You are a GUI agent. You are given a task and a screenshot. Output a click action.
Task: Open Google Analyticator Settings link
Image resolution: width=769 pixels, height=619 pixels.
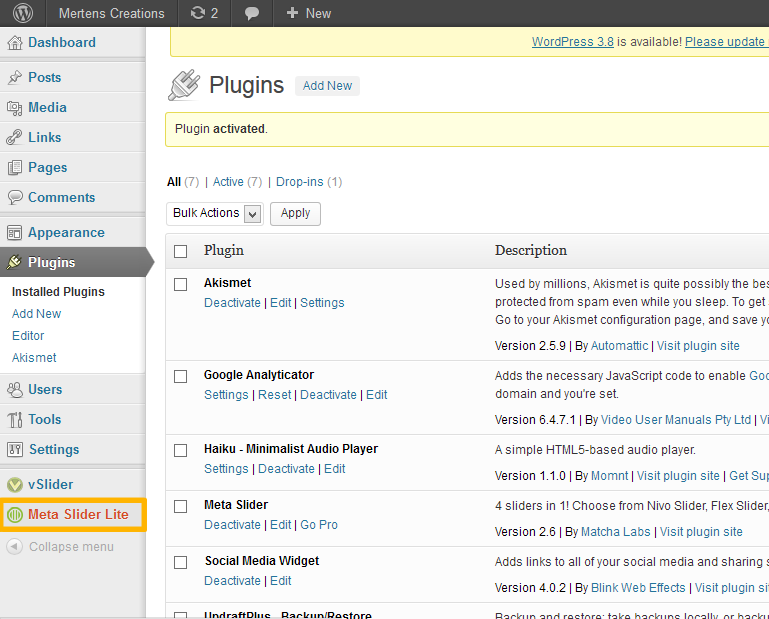226,395
